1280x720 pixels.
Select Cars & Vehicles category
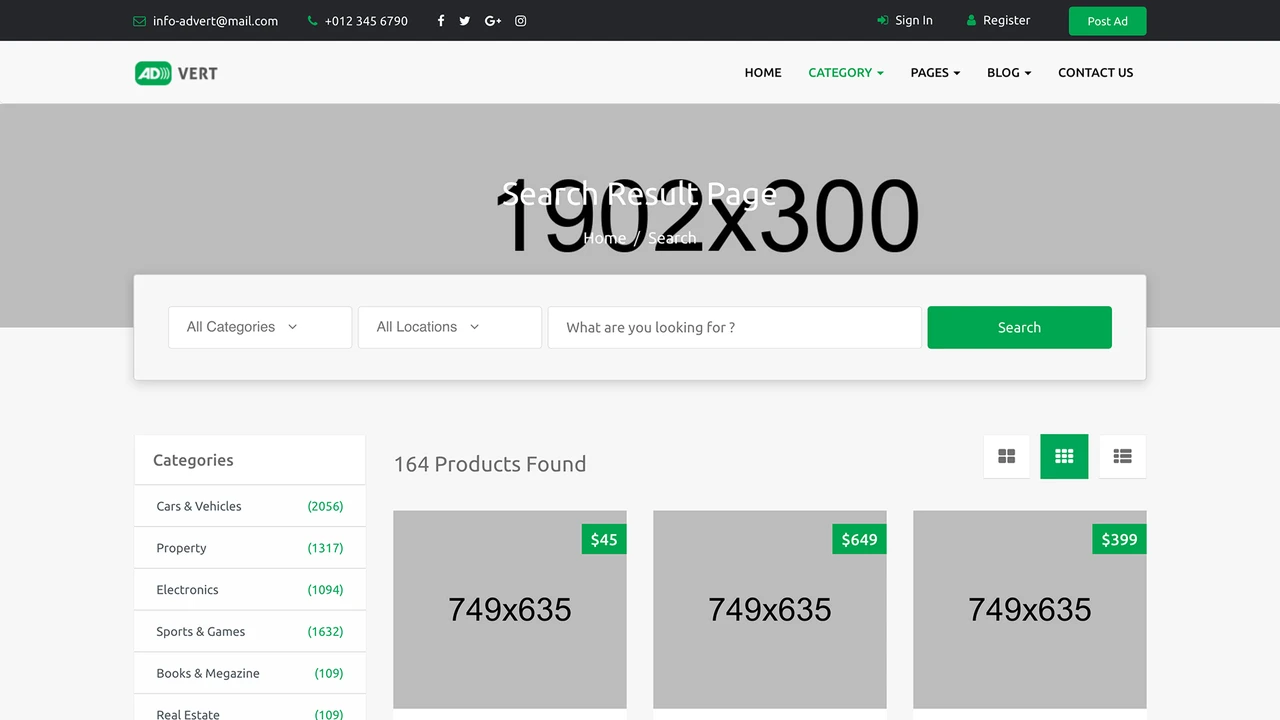[199, 506]
